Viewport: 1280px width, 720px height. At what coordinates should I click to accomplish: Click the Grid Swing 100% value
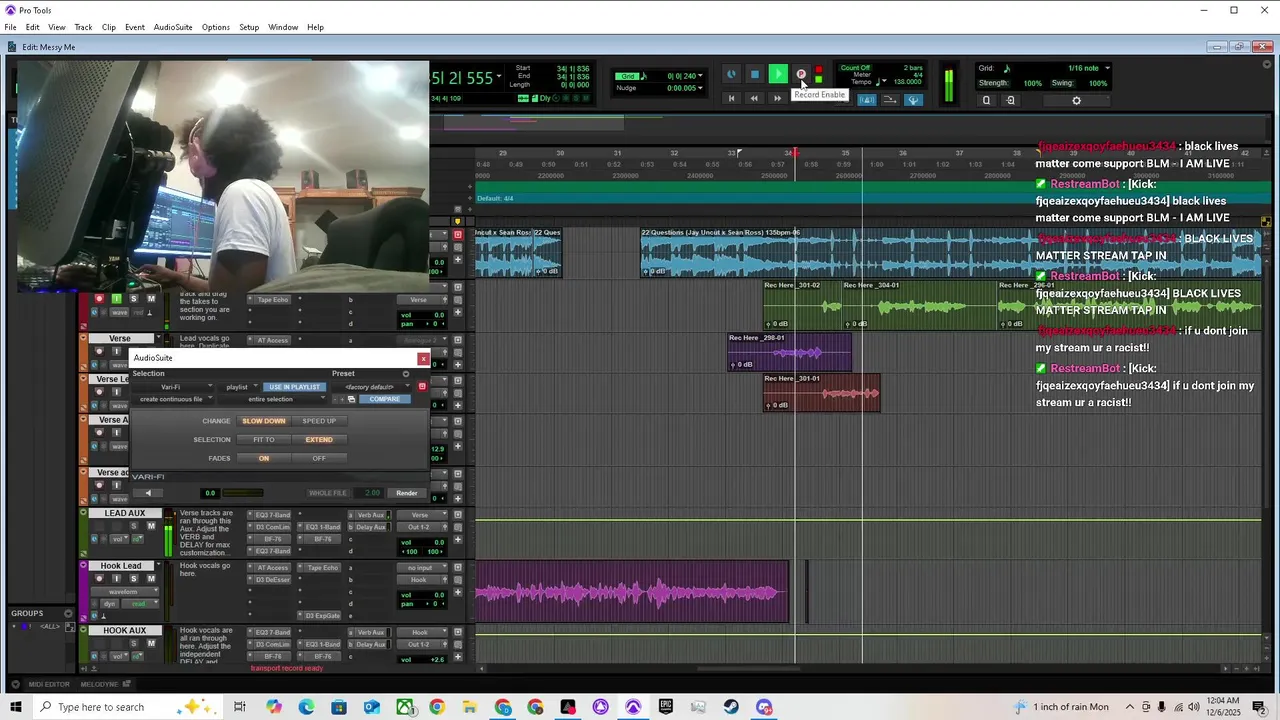point(1098,83)
